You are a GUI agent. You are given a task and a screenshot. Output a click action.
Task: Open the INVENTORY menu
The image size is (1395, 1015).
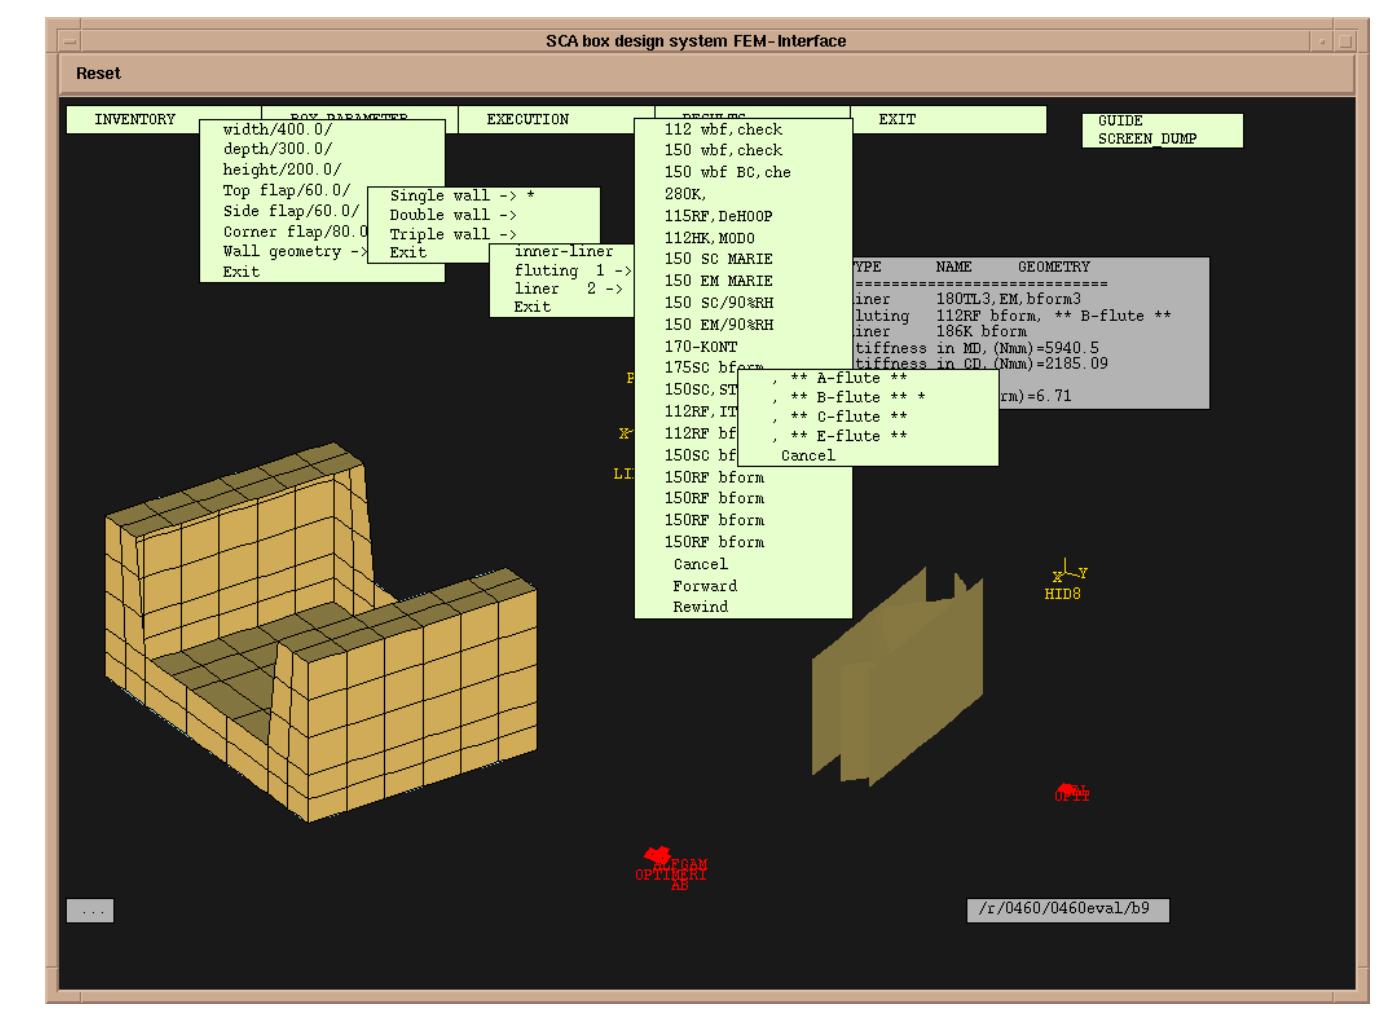click(134, 119)
